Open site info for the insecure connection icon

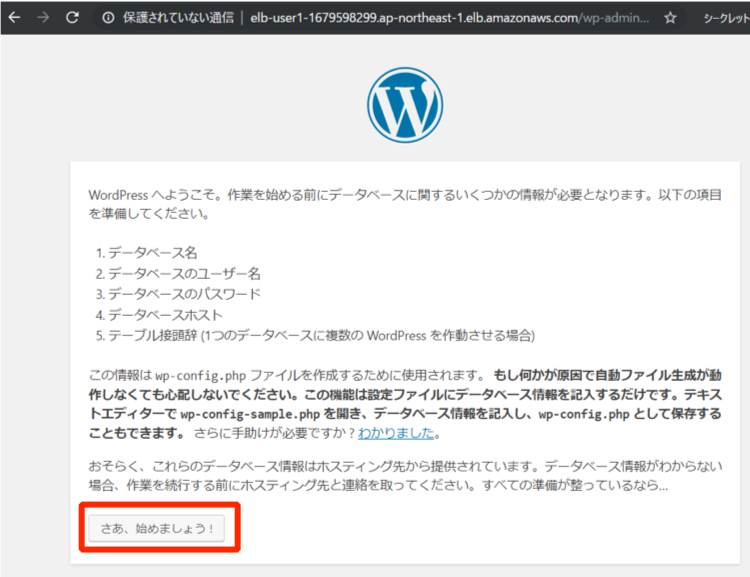click(109, 18)
